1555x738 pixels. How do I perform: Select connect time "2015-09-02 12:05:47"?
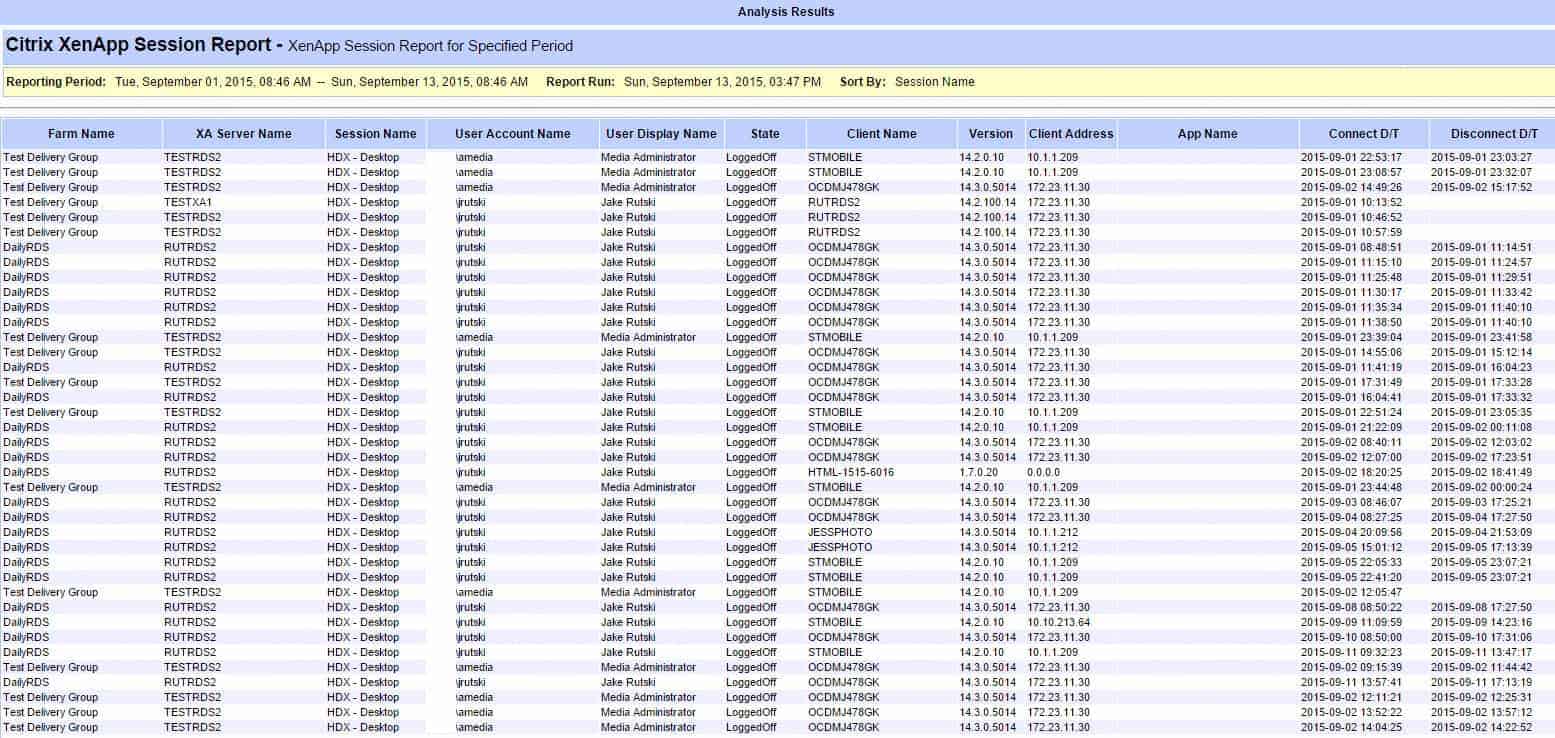[x=1351, y=592]
